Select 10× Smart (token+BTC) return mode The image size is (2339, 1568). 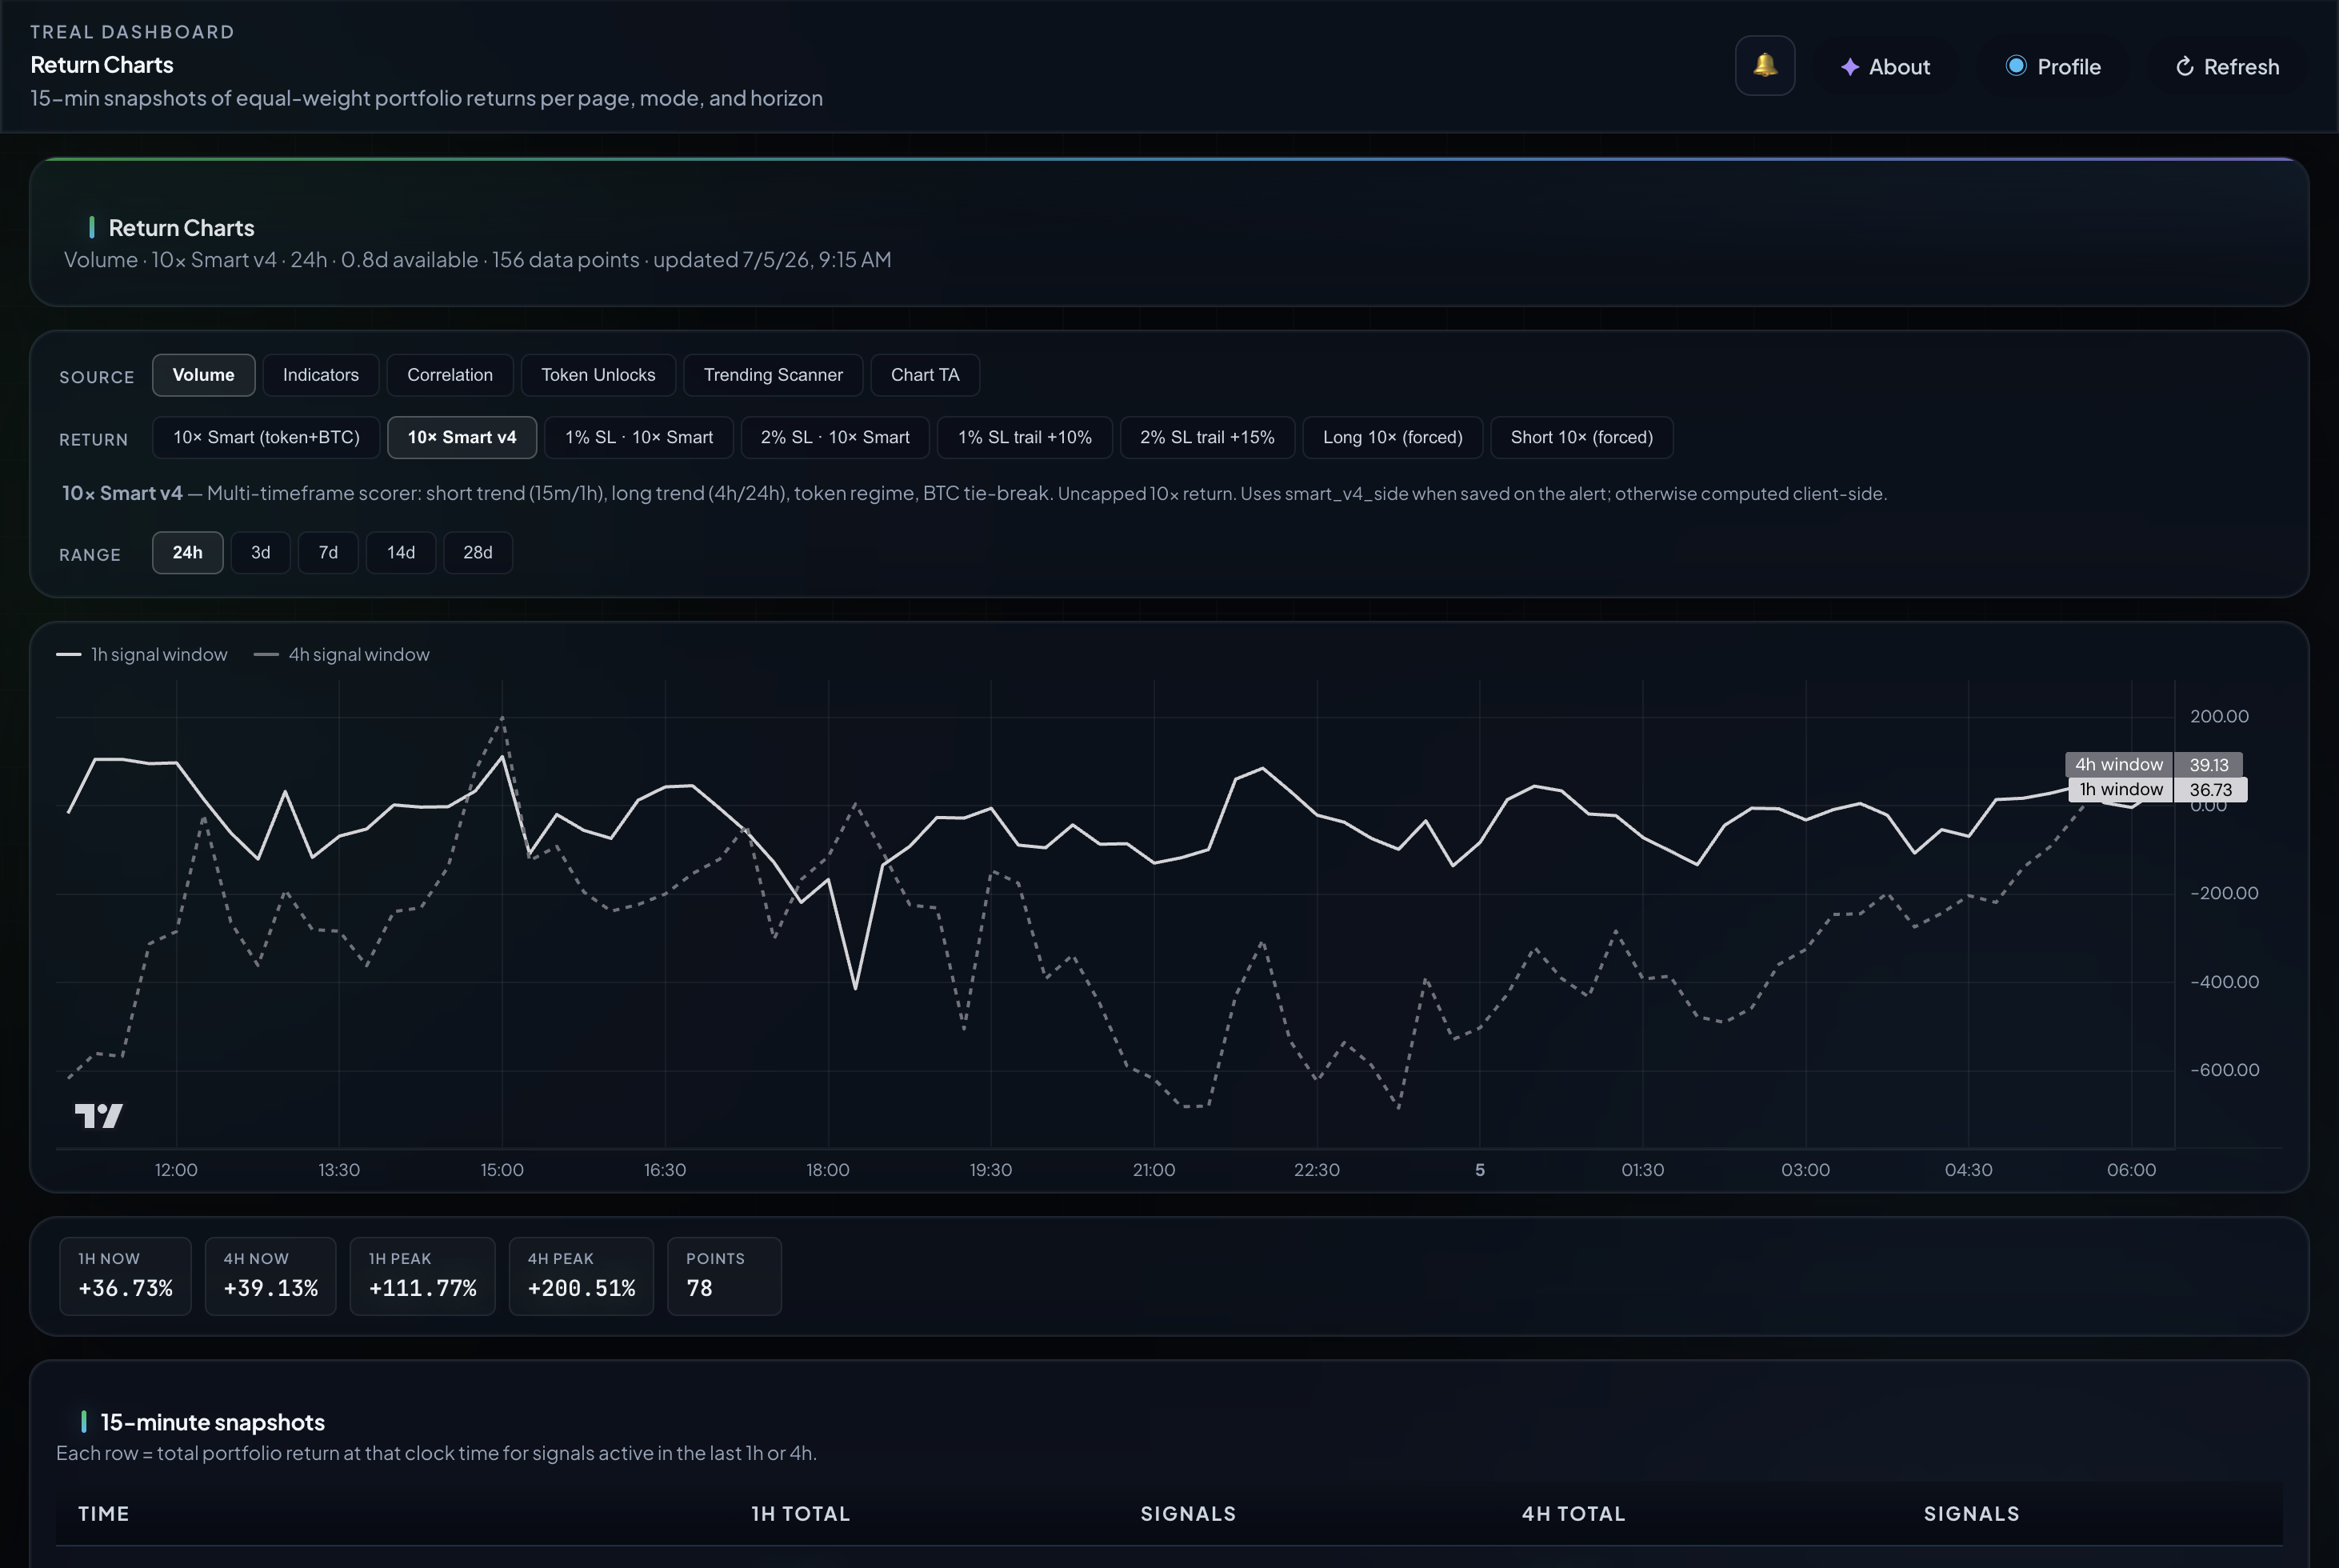266,437
